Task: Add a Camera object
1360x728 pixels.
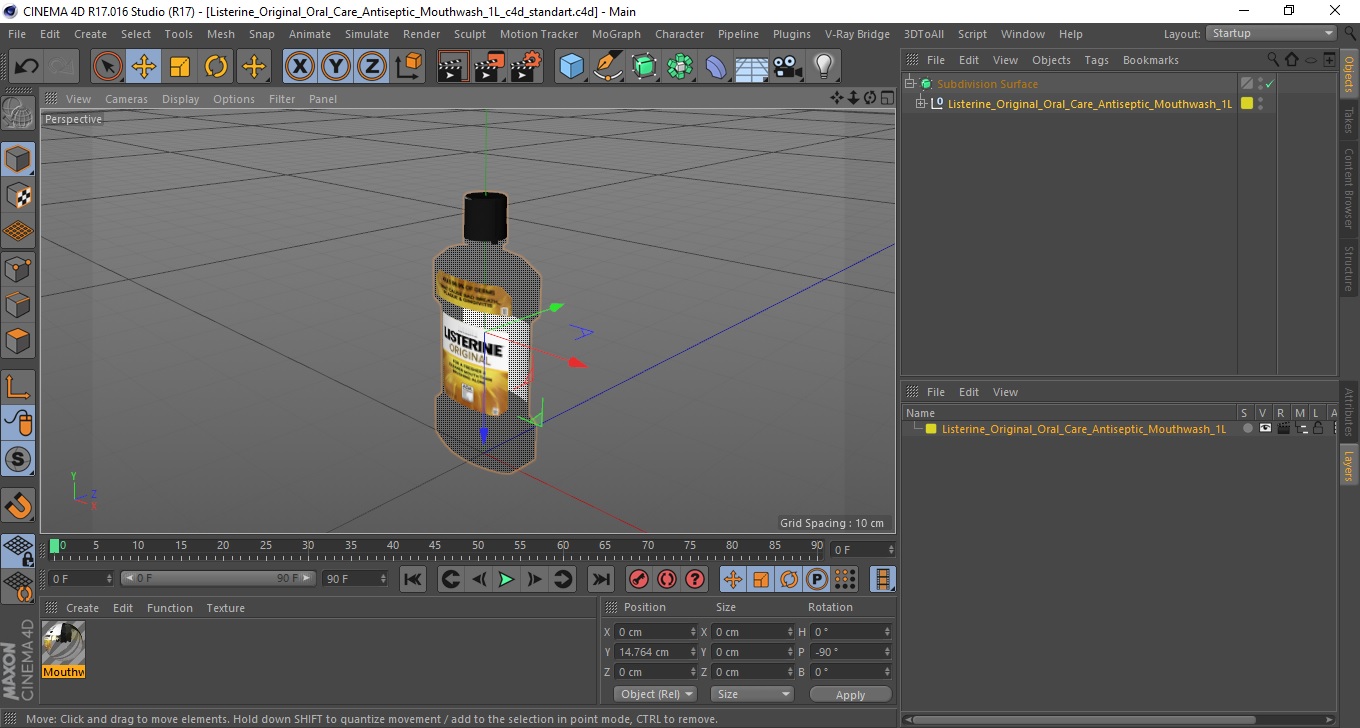Action: click(788, 67)
